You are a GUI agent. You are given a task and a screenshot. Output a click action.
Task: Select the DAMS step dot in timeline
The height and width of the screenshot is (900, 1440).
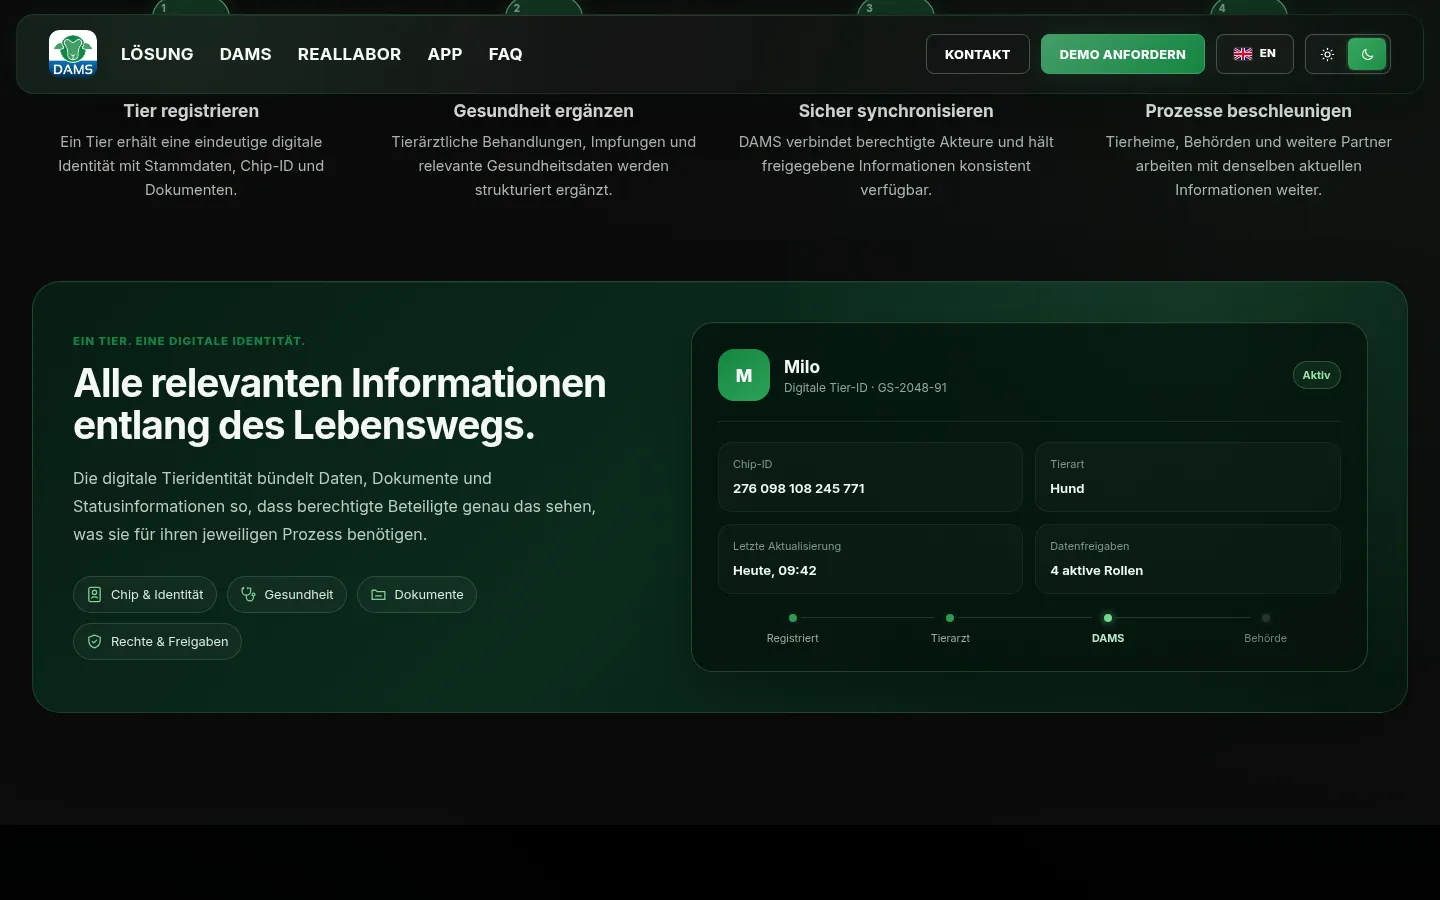click(1108, 618)
